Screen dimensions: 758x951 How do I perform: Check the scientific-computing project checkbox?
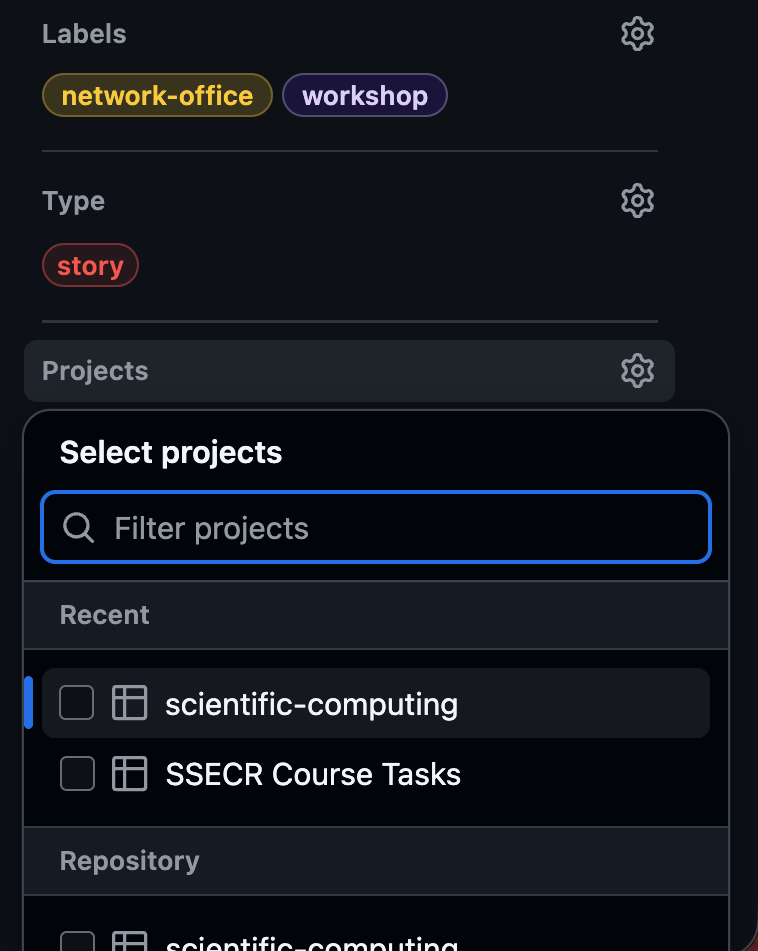coord(76,703)
